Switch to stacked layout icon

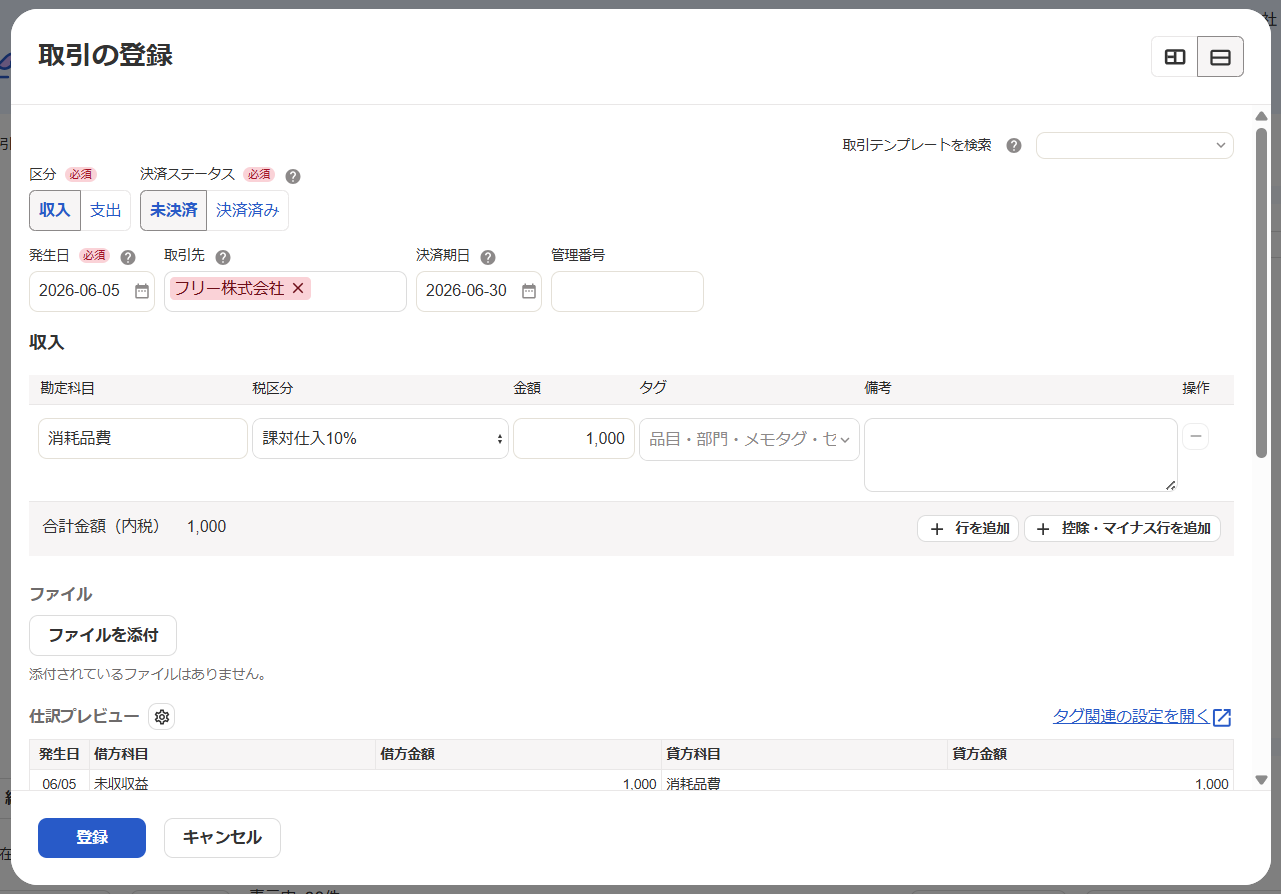tap(1220, 57)
